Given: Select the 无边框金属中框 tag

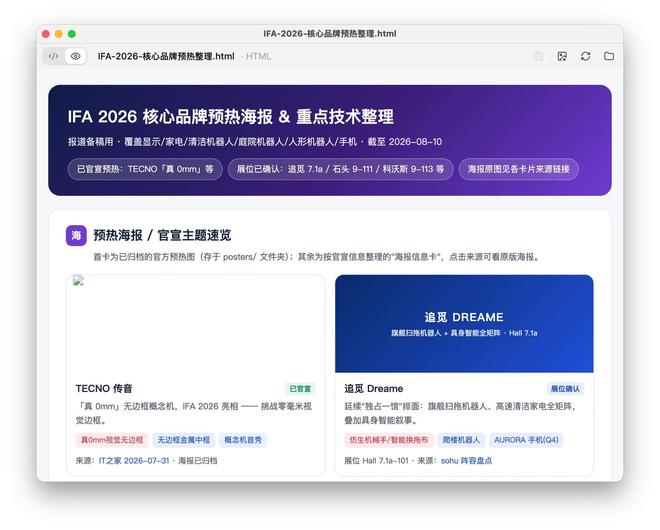Looking at the screenshot, I should tap(184, 440).
